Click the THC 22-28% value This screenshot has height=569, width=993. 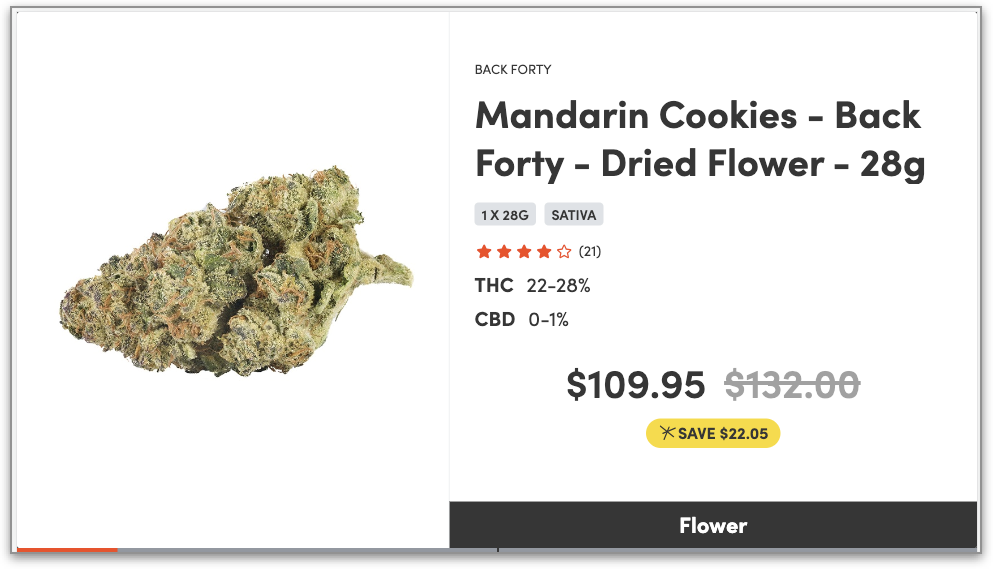click(559, 286)
